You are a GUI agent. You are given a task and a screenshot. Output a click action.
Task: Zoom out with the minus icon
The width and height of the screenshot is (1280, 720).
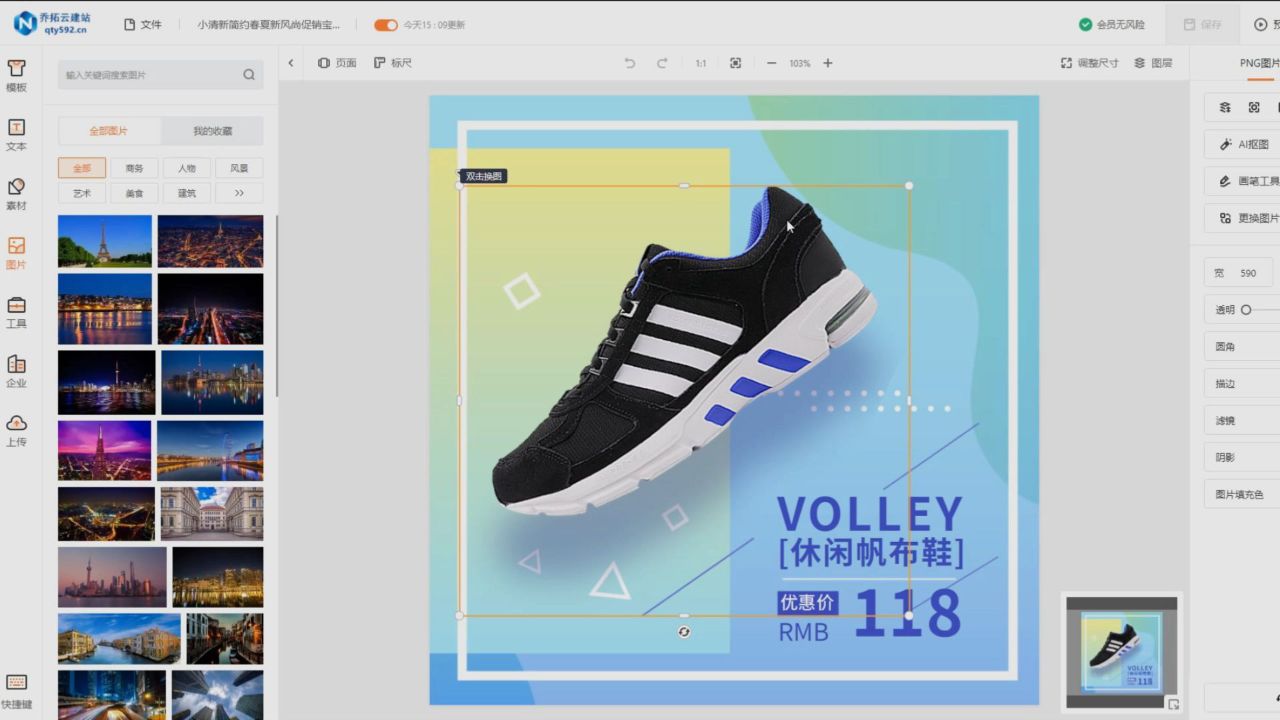[x=771, y=63]
